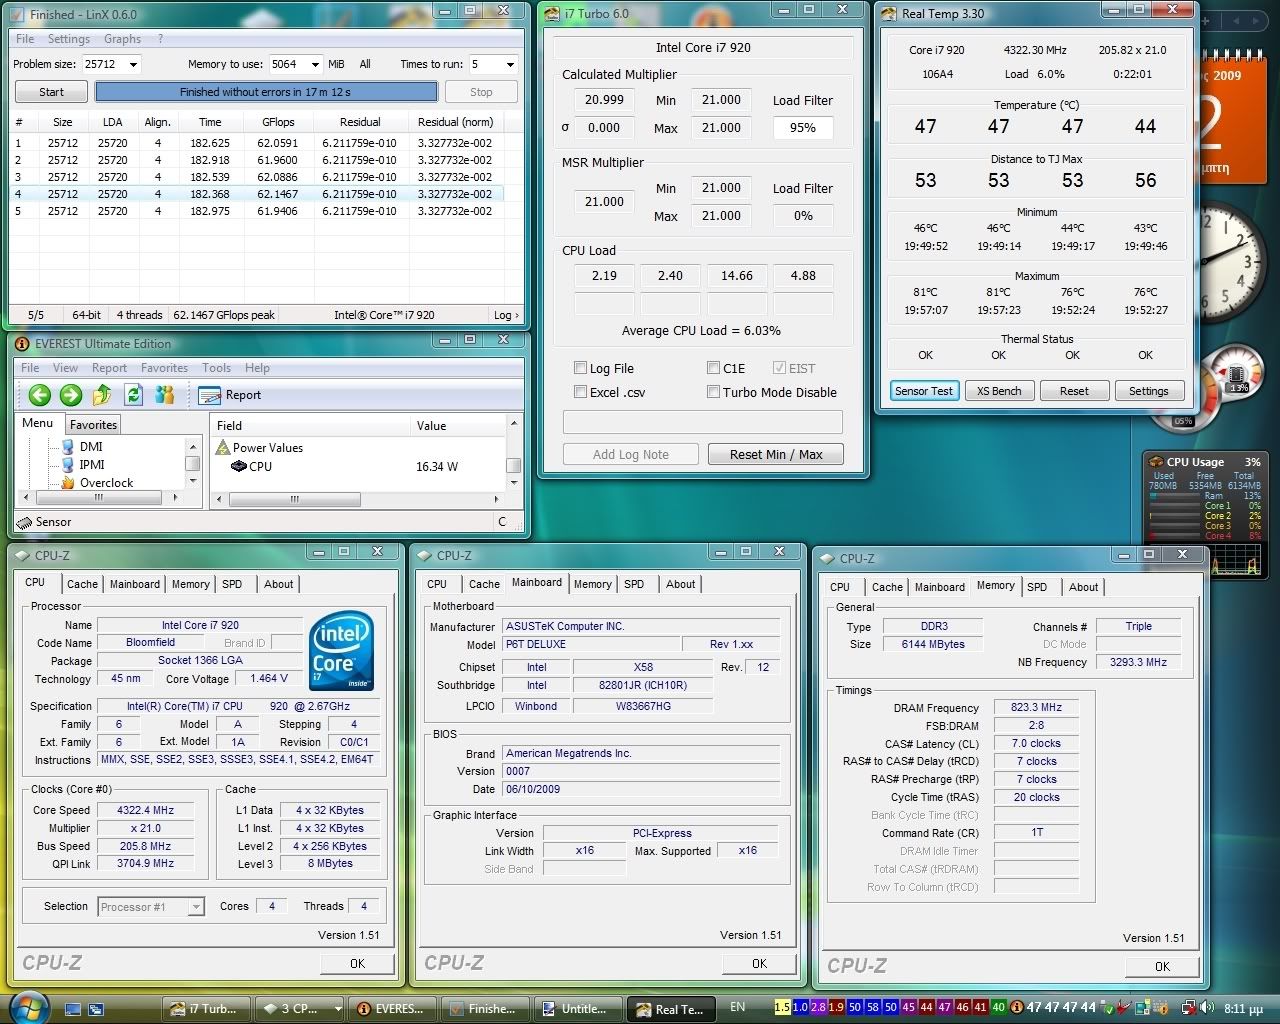Open Real Temp taskbar button
Image resolution: width=1280 pixels, height=1024 pixels.
click(670, 1008)
